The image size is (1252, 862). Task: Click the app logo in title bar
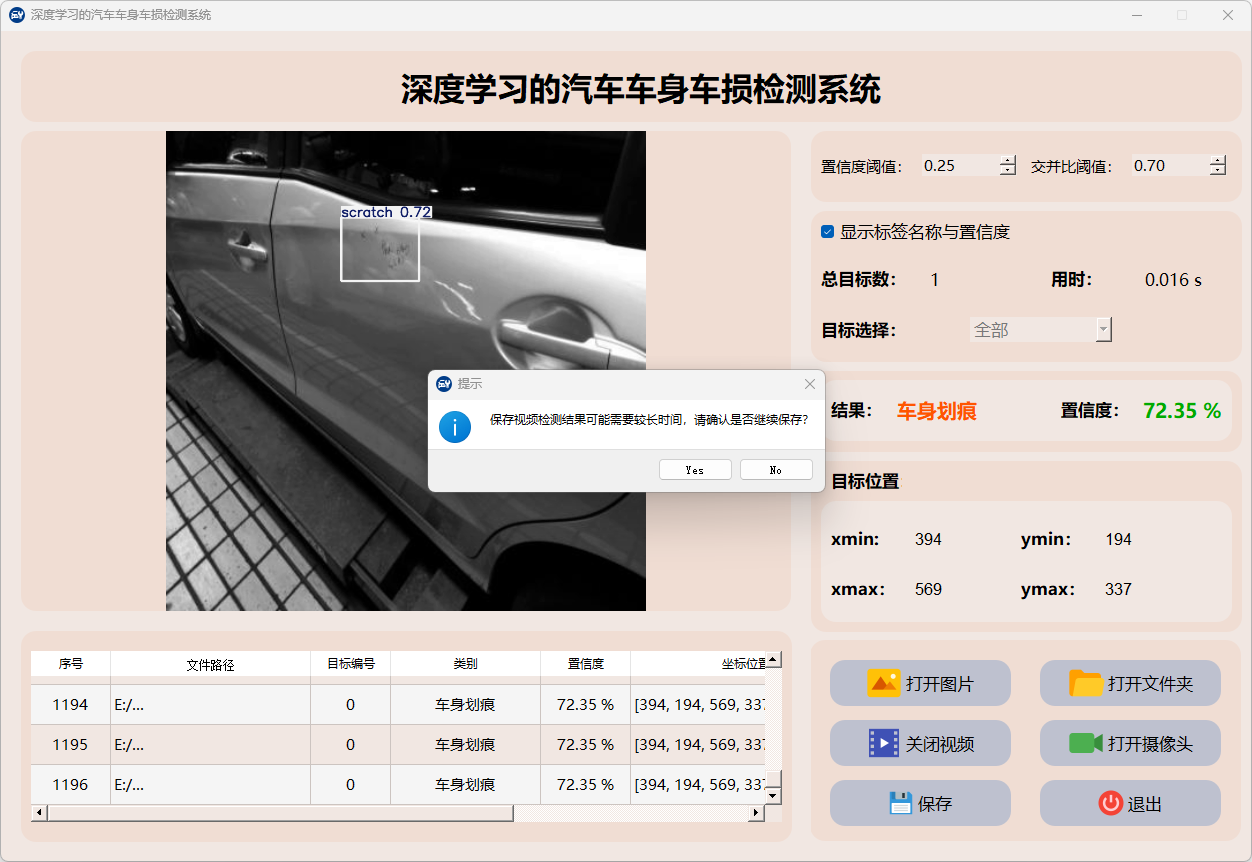16,15
